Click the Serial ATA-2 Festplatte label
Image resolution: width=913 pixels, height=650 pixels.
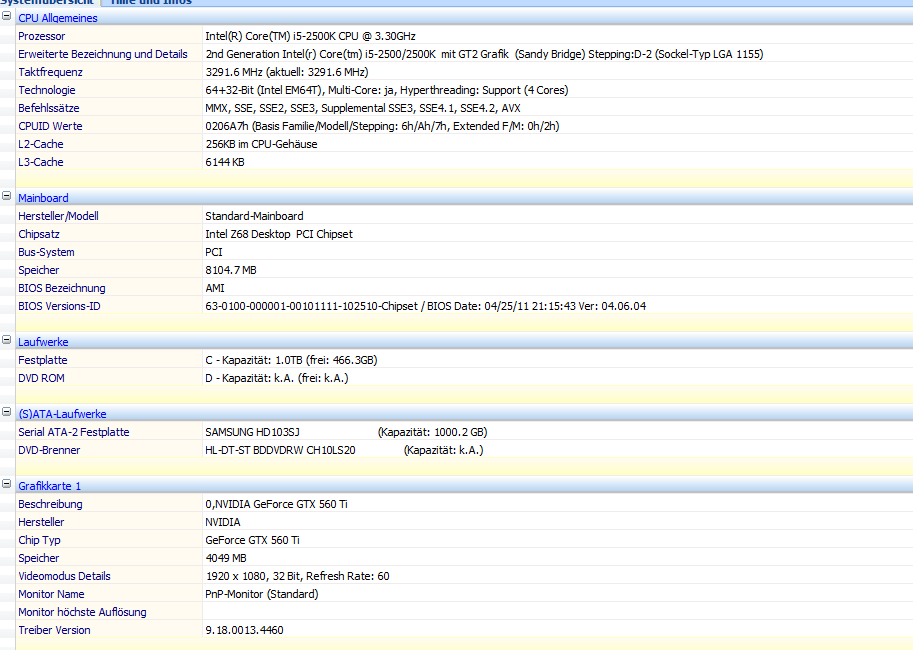tap(73, 432)
